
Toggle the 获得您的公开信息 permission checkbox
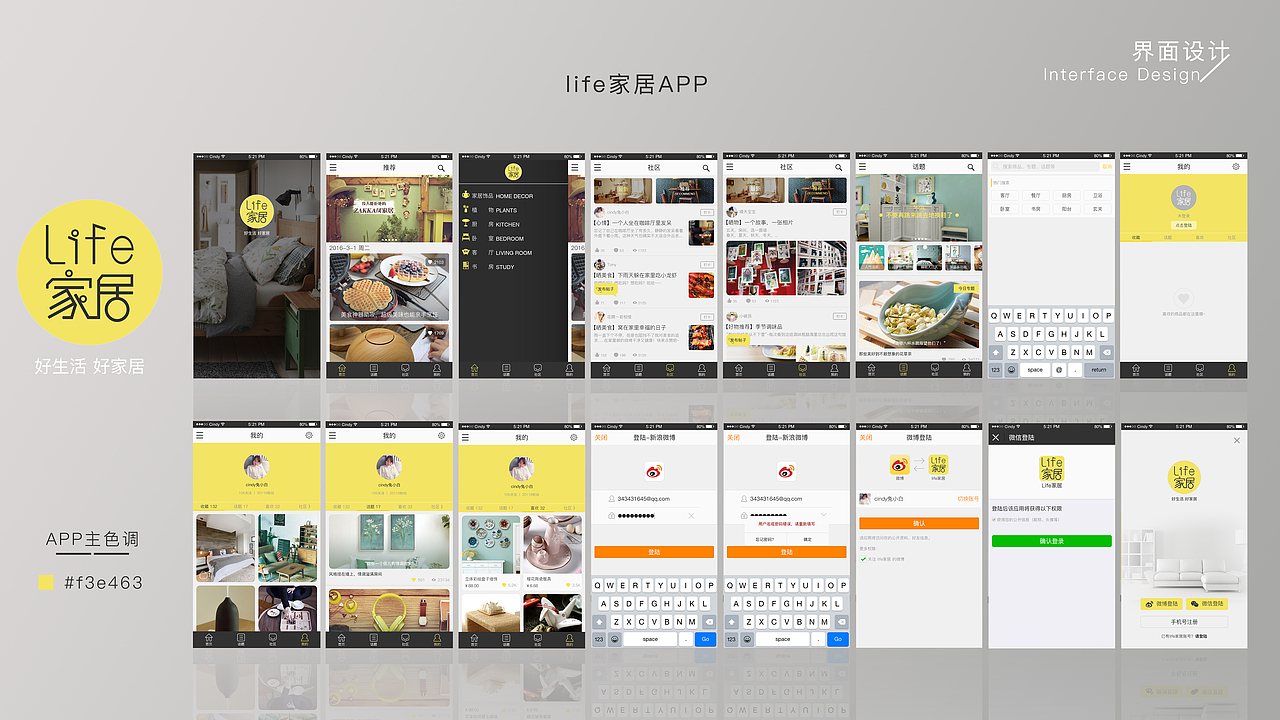click(x=995, y=520)
